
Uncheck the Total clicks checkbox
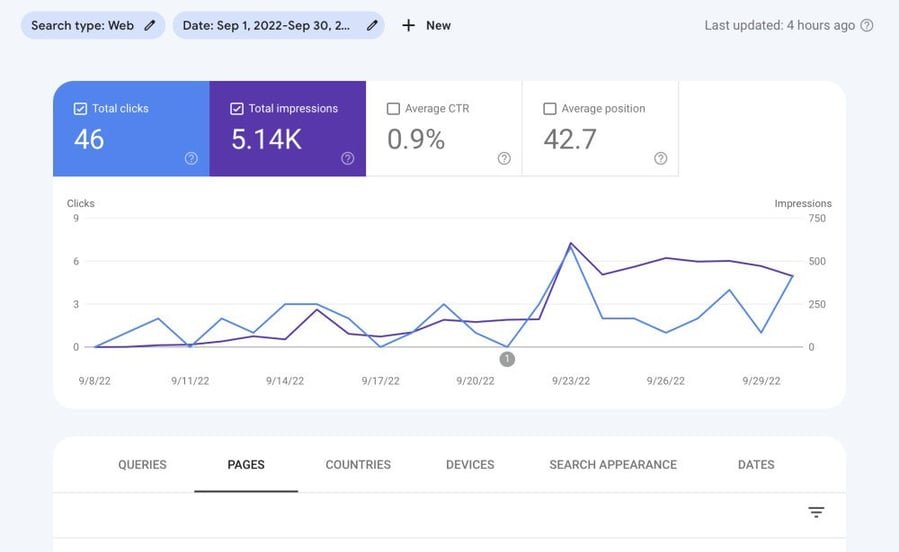(x=80, y=108)
